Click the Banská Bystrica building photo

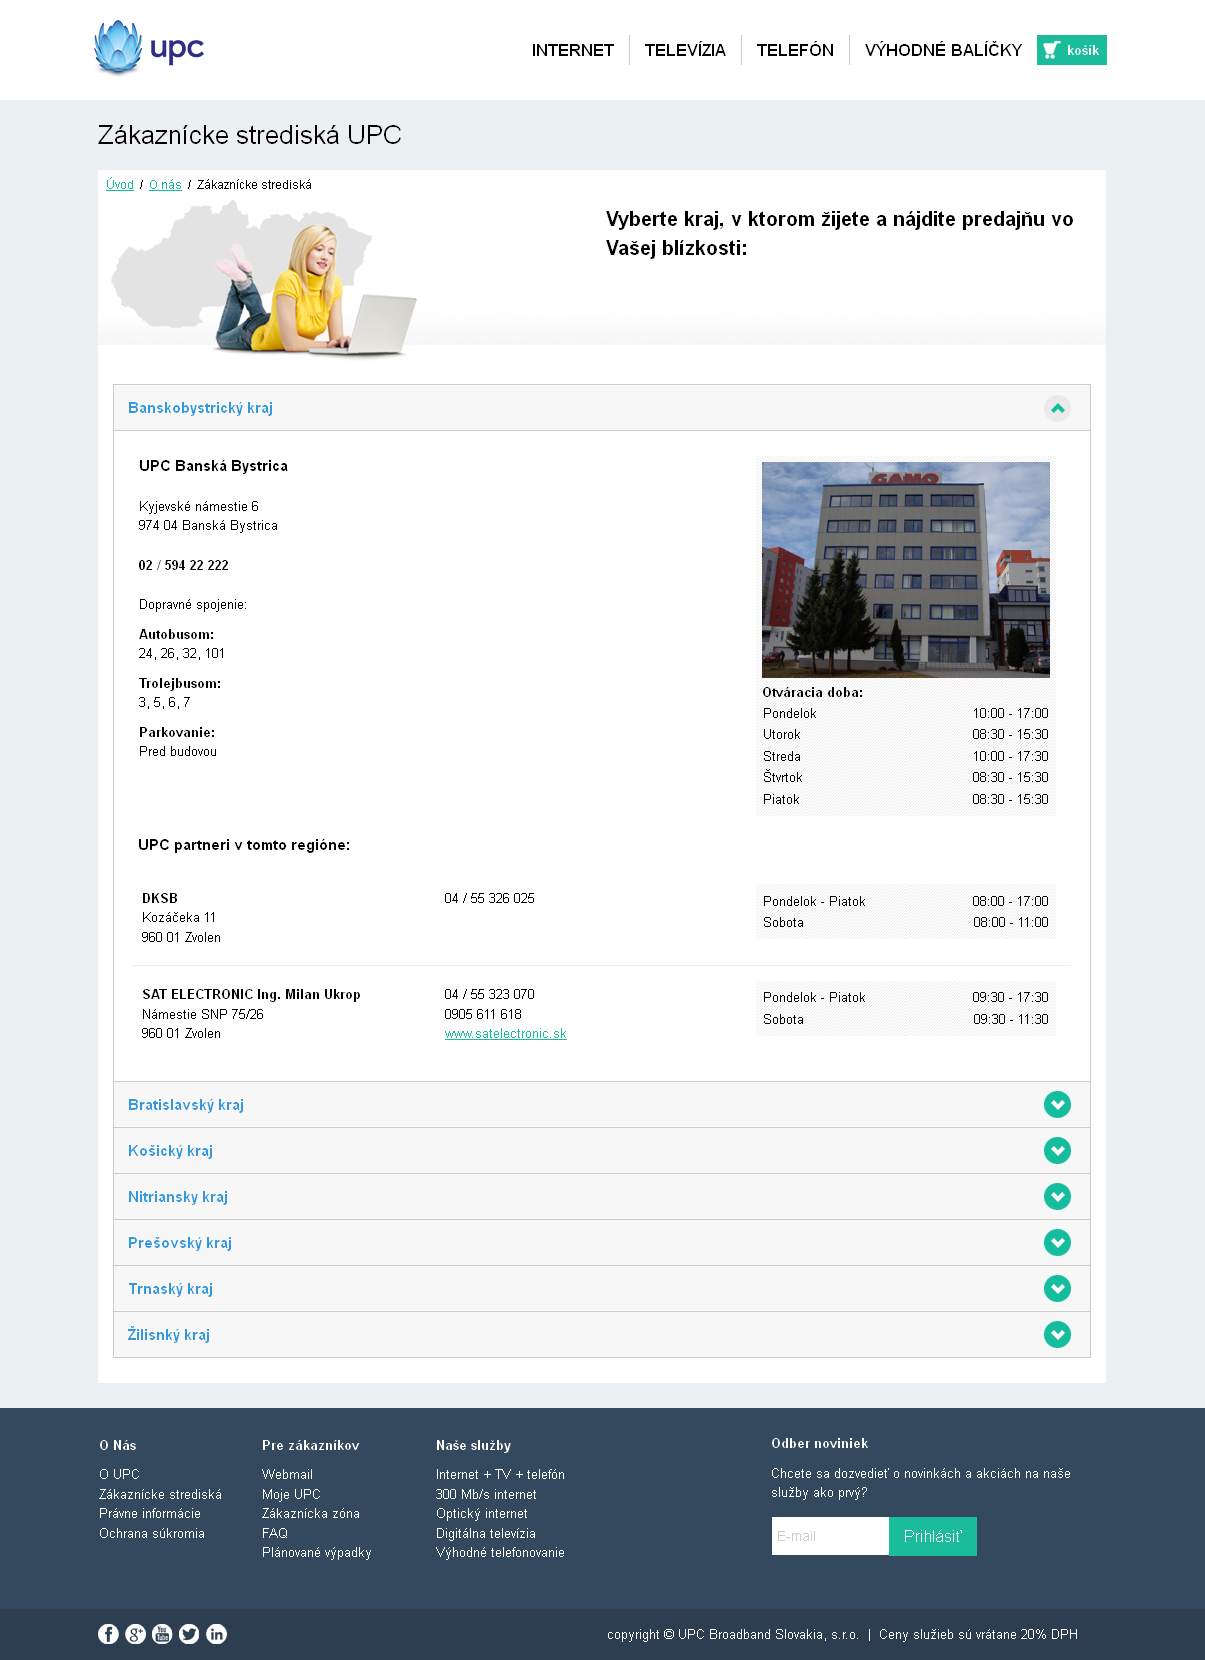click(906, 569)
